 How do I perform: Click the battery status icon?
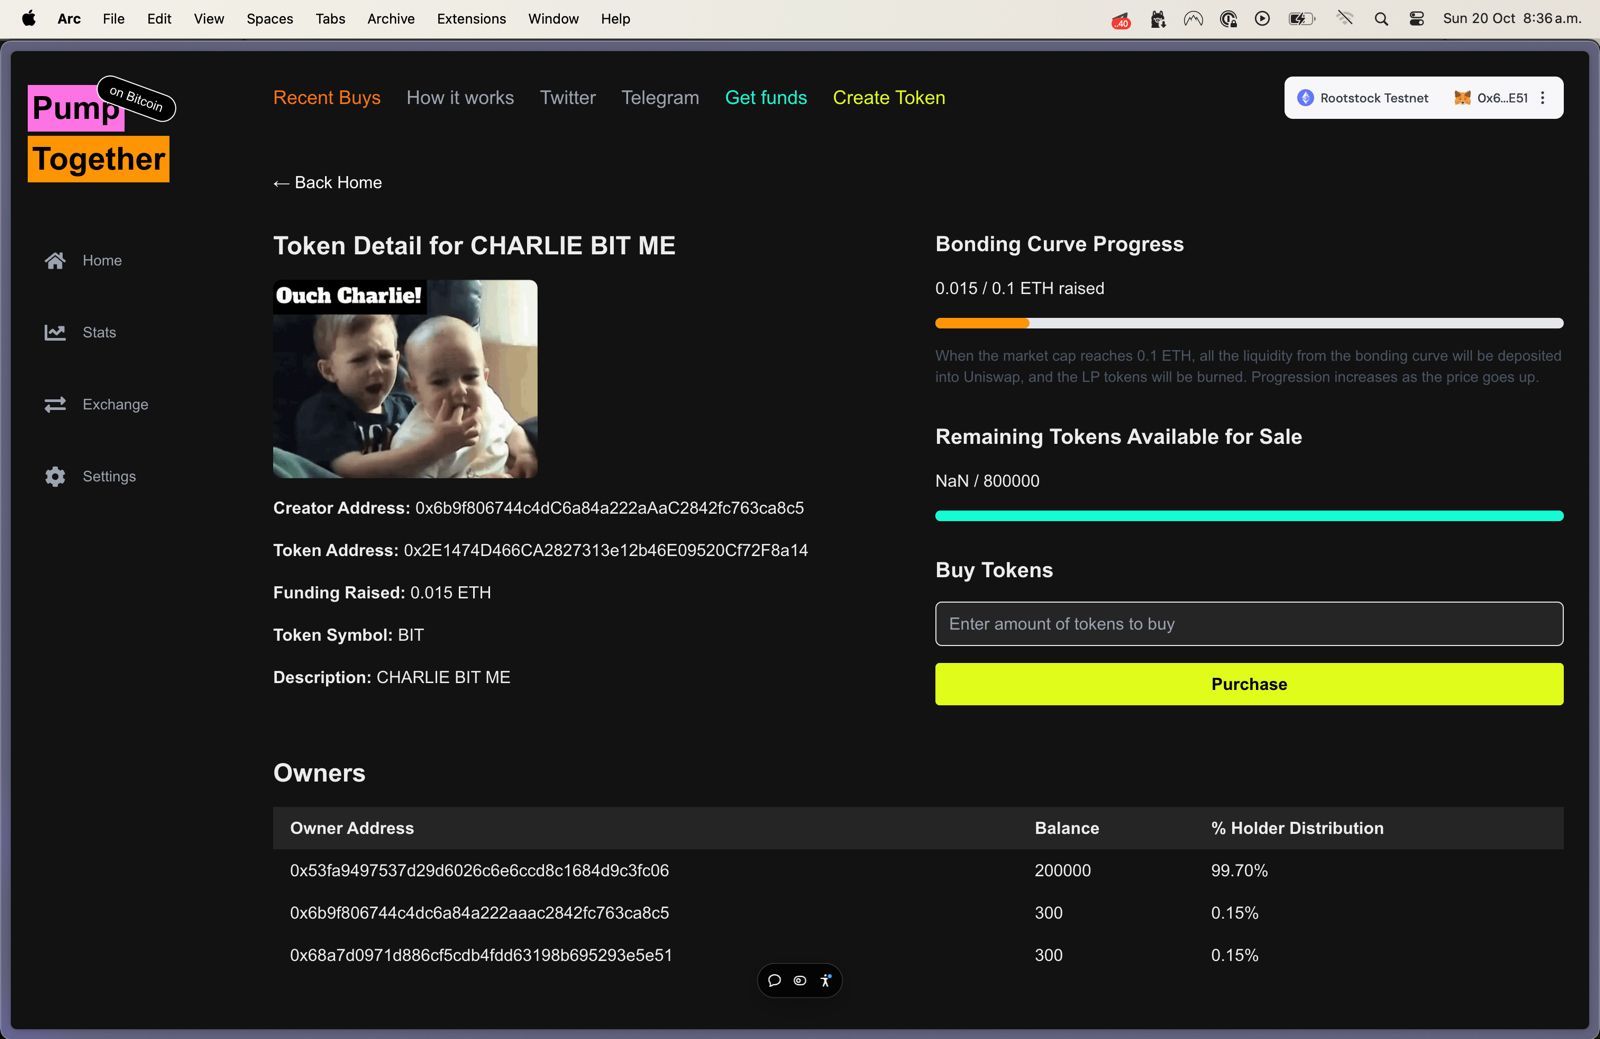click(1301, 18)
